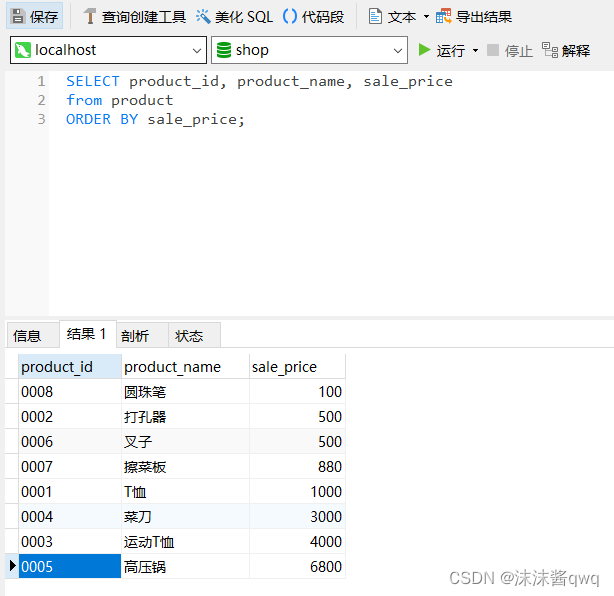The height and width of the screenshot is (596, 614).
Task: Click the green Run (运行) play button
Action: (424, 50)
